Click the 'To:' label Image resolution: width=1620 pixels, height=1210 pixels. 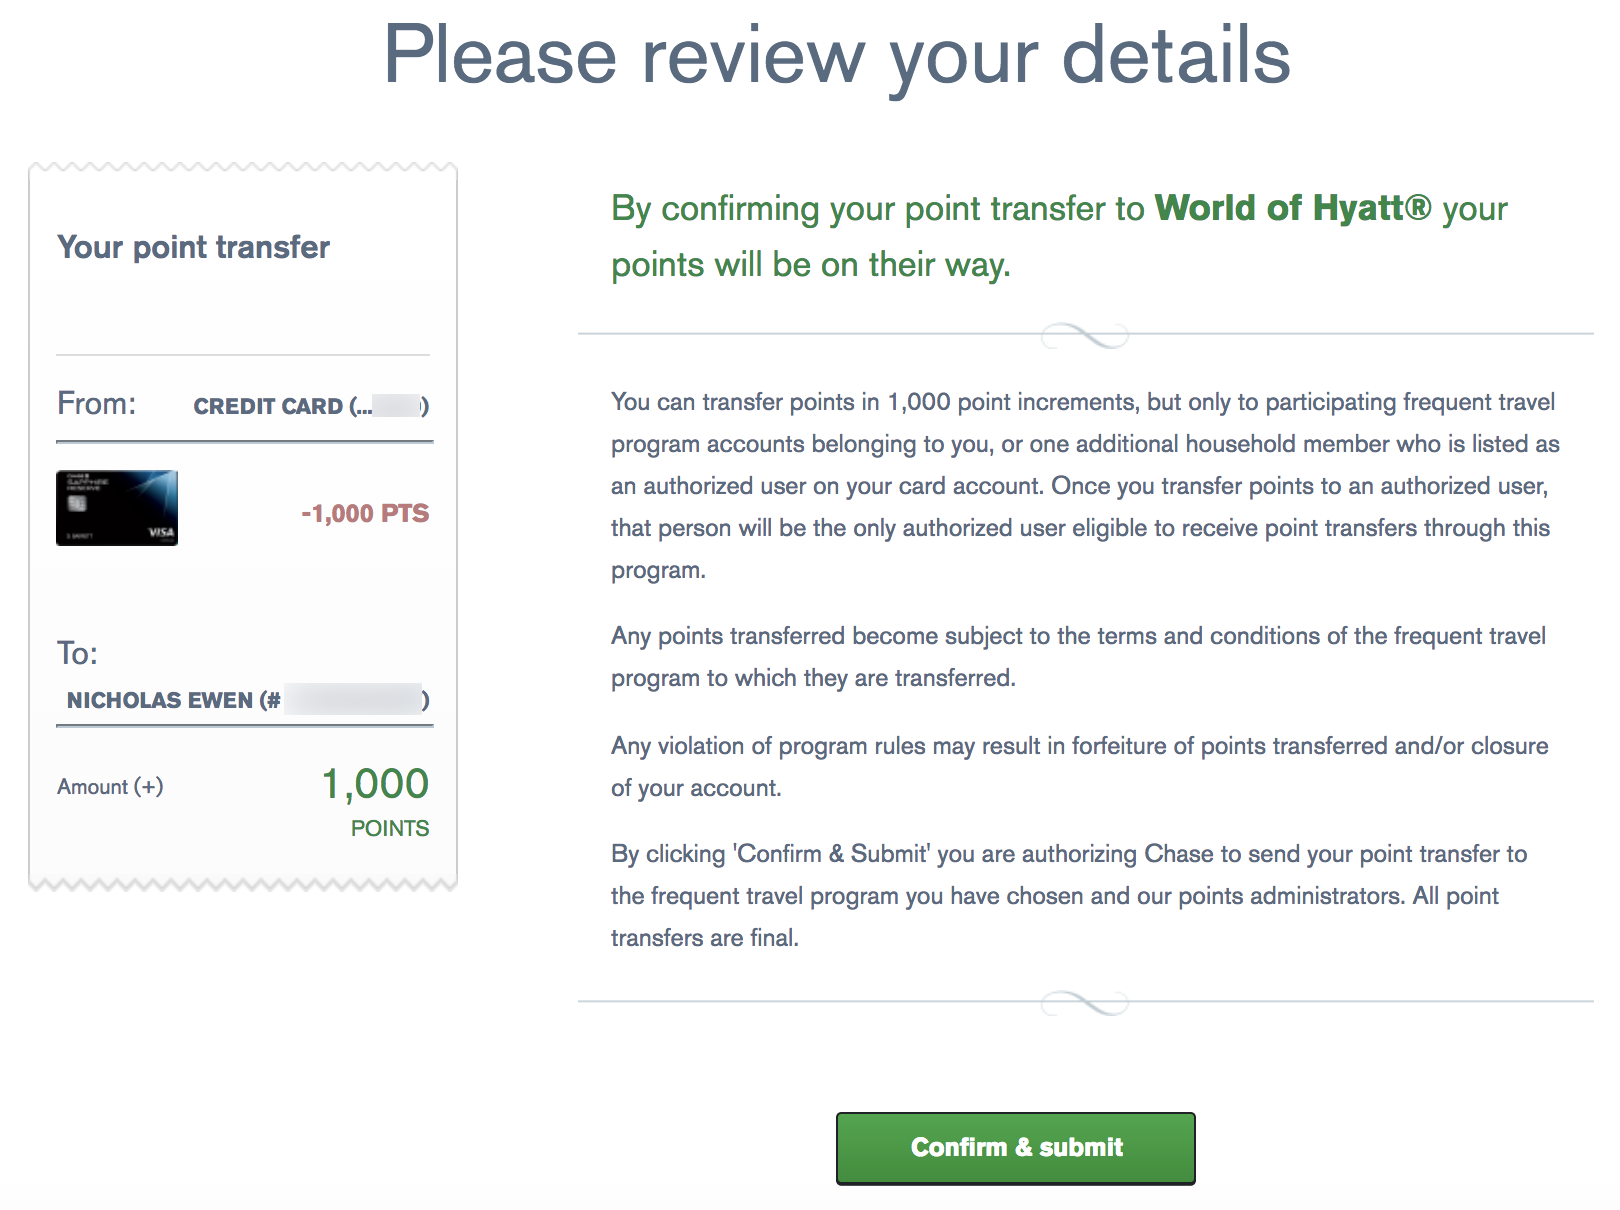point(77,653)
